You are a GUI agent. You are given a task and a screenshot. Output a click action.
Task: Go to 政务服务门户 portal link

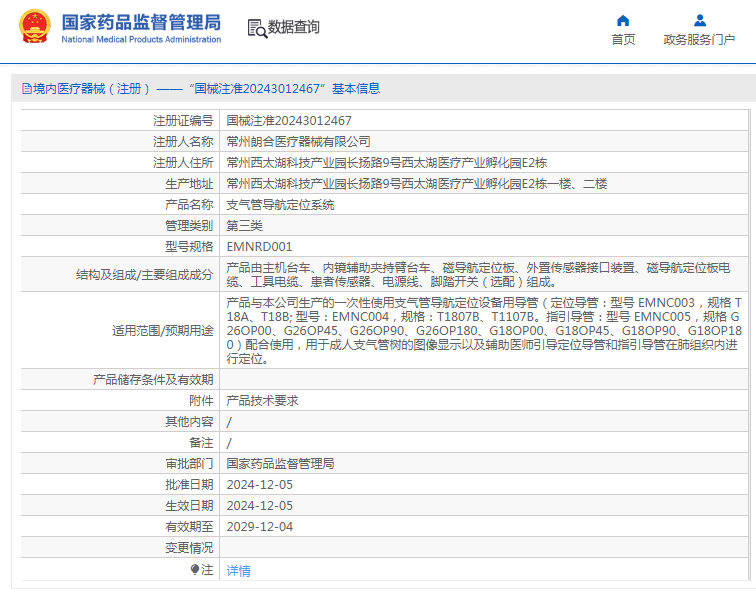point(699,40)
